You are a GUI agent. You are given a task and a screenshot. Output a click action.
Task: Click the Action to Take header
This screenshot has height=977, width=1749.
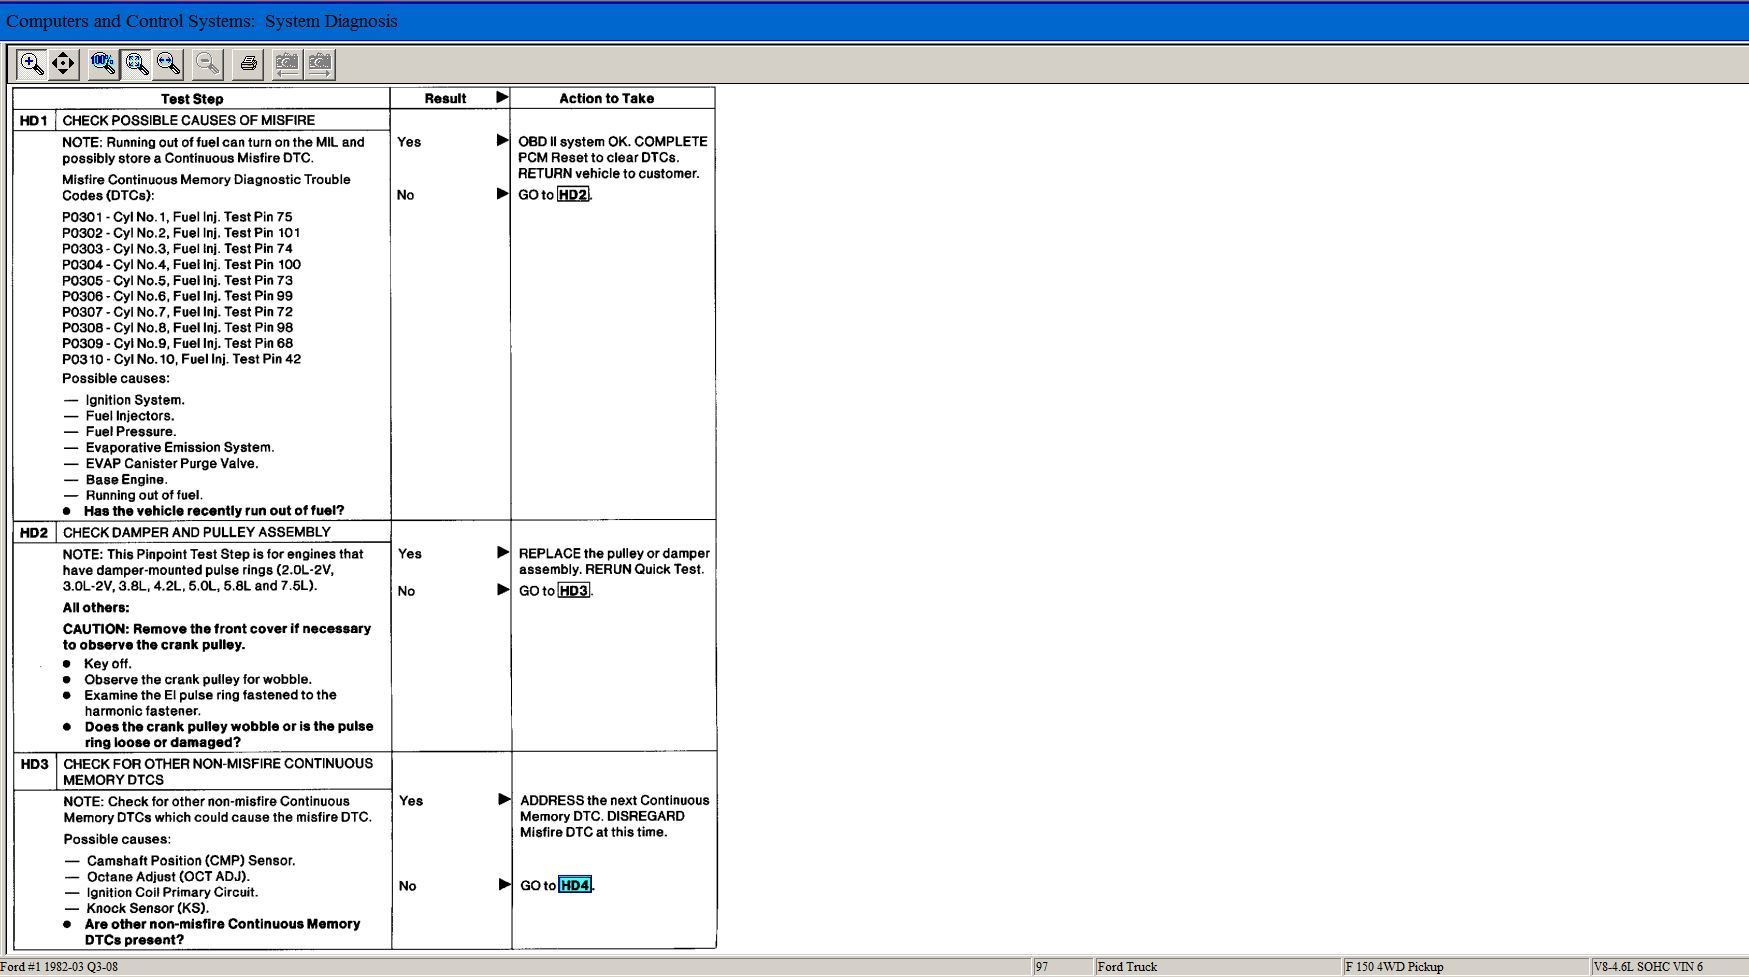click(607, 98)
